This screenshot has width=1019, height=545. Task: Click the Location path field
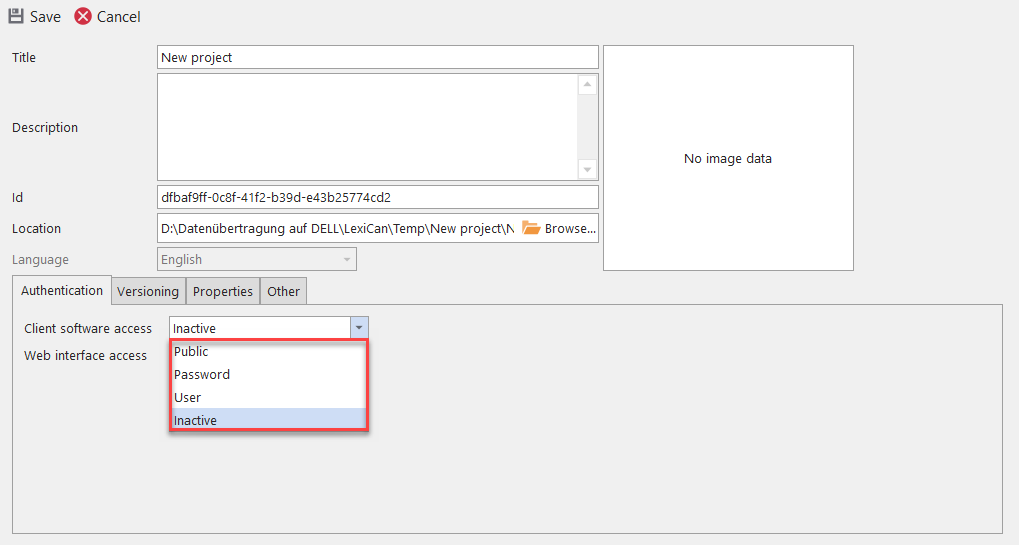(x=337, y=229)
